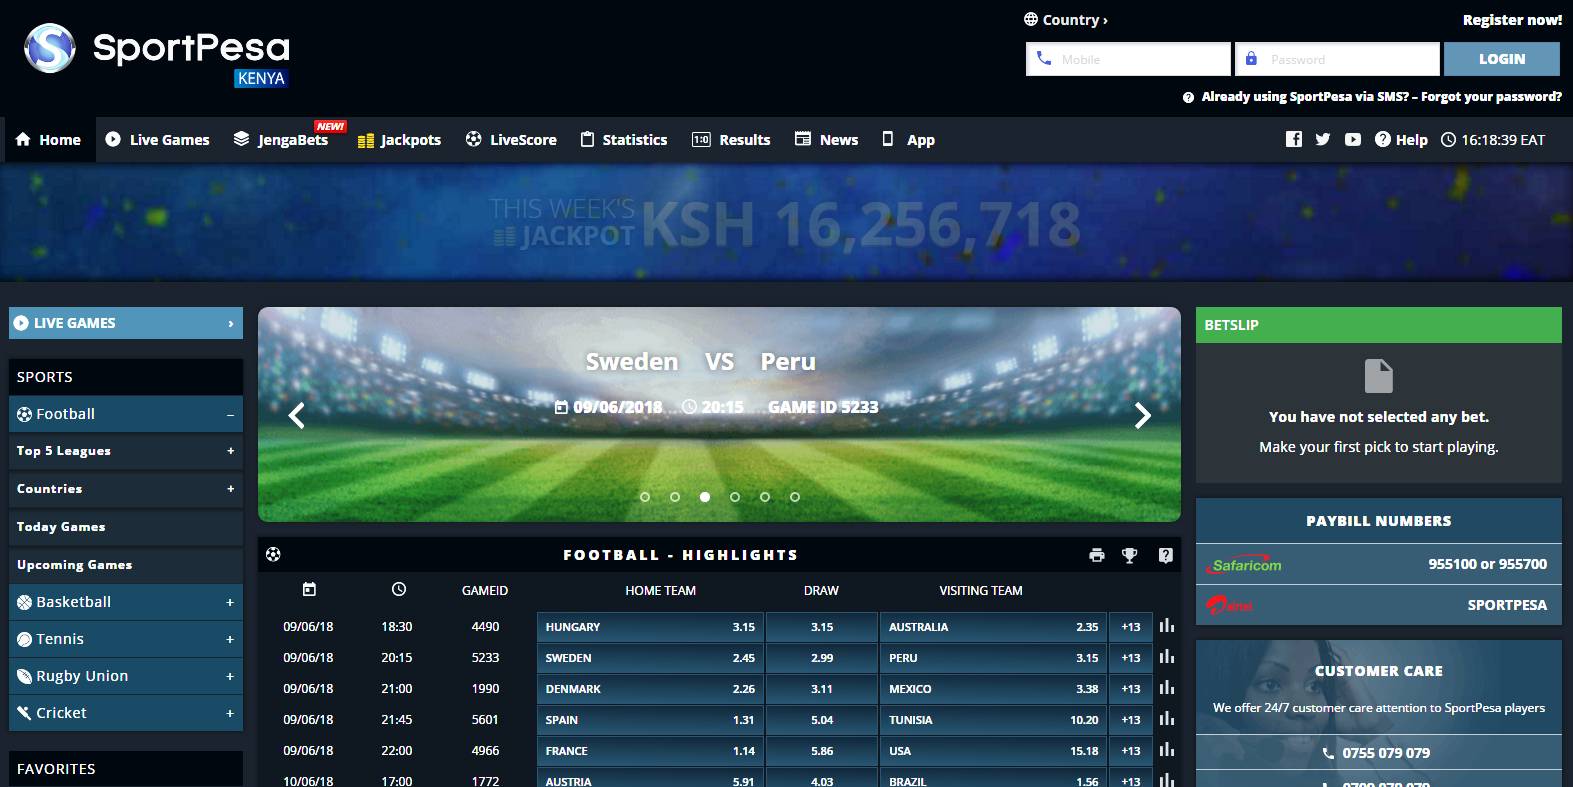The image size is (1573, 787).
Task: Open SportPesa Twitter page icon
Action: [x=1323, y=139]
